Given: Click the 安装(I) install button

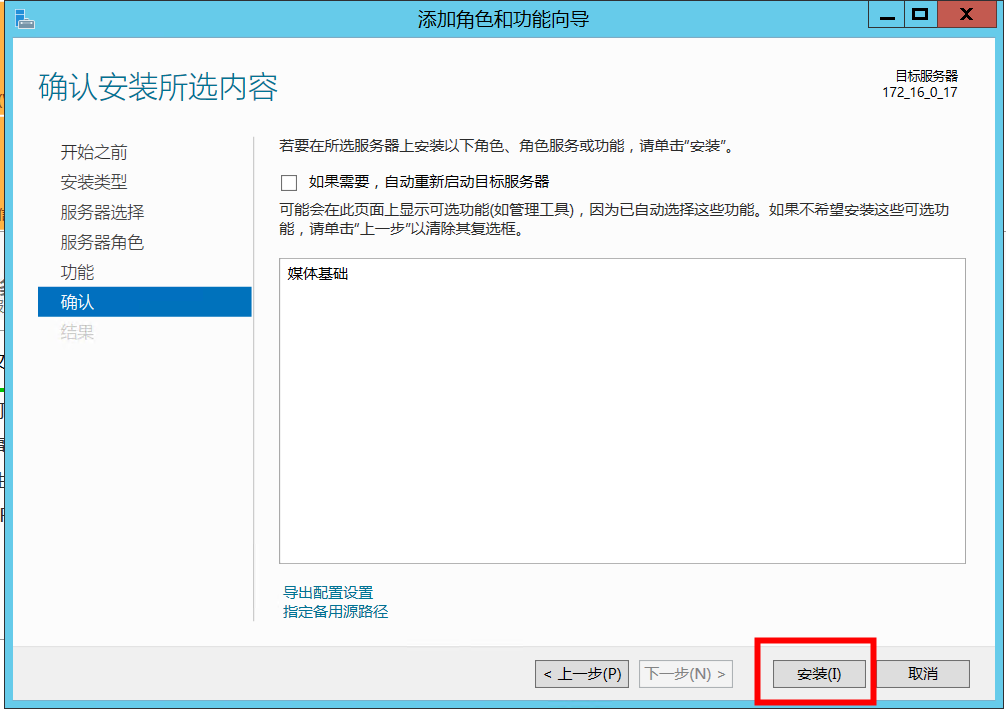Looking at the screenshot, I should (x=819, y=674).
